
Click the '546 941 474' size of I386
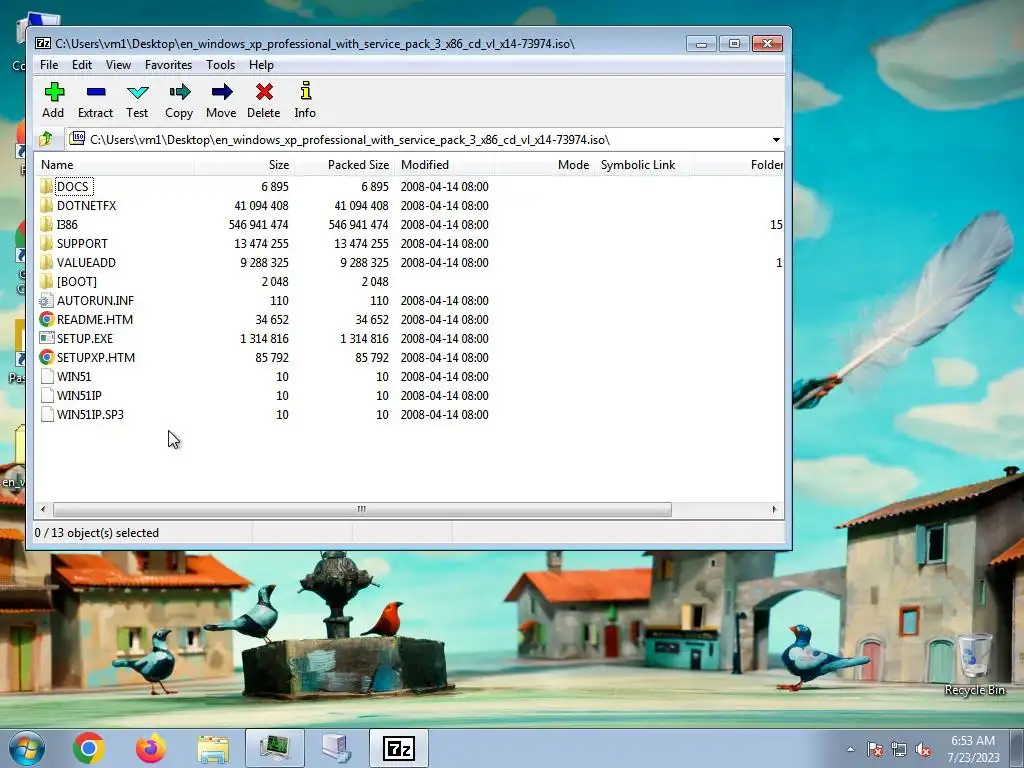[x=259, y=224]
